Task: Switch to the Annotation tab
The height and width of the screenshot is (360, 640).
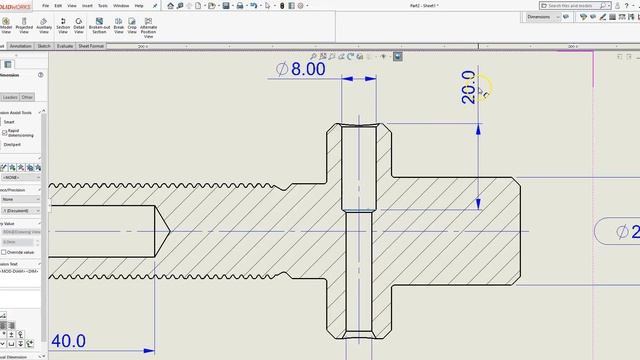Action: click(20, 46)
